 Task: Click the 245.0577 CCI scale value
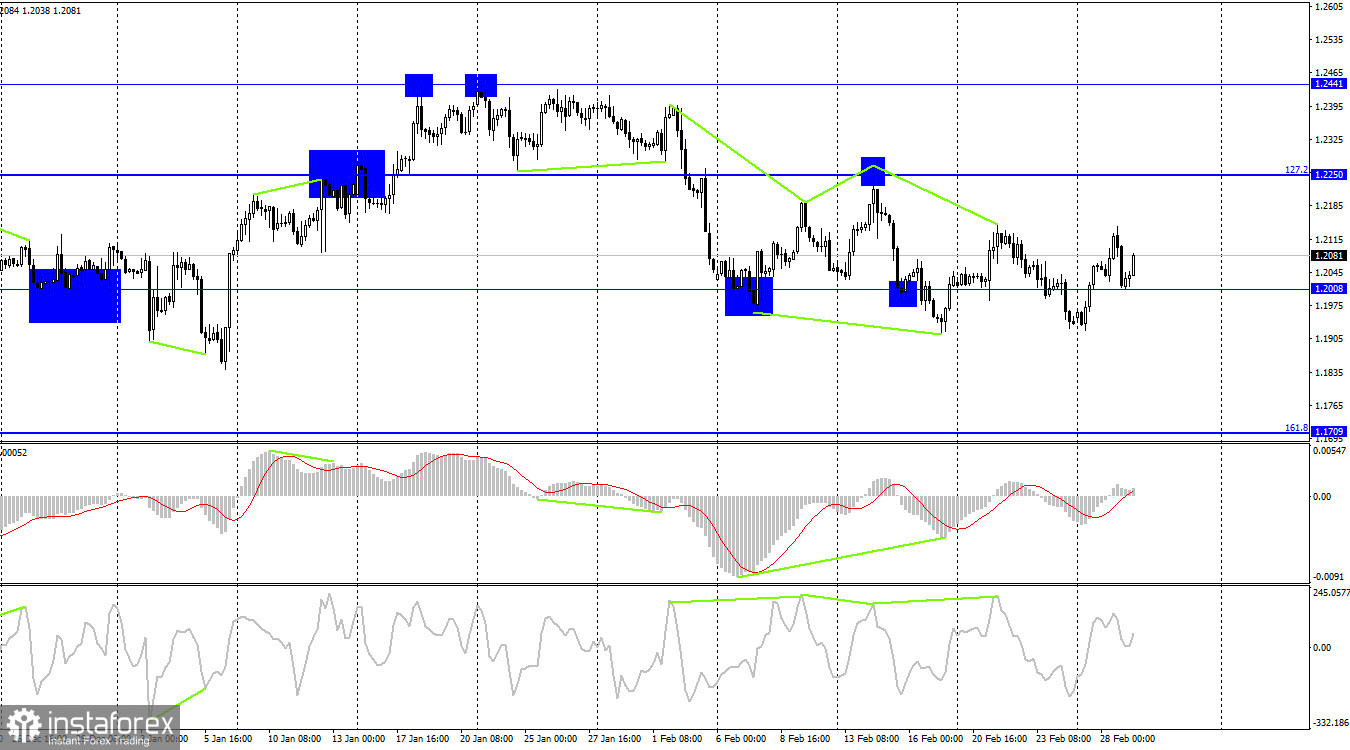tap(1331, 592)
